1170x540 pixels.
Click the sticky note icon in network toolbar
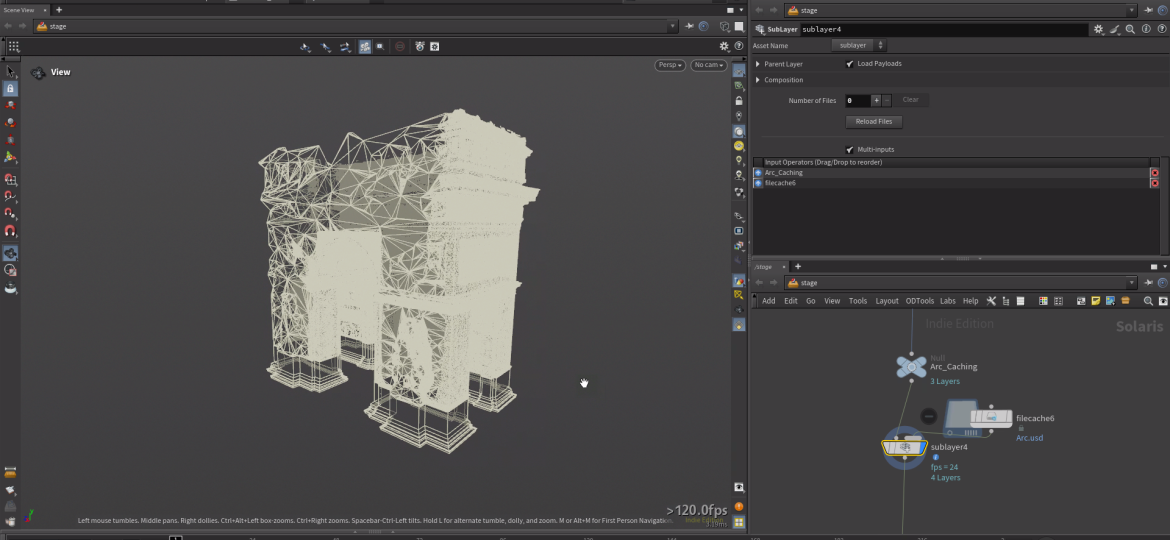point(1096,301)
